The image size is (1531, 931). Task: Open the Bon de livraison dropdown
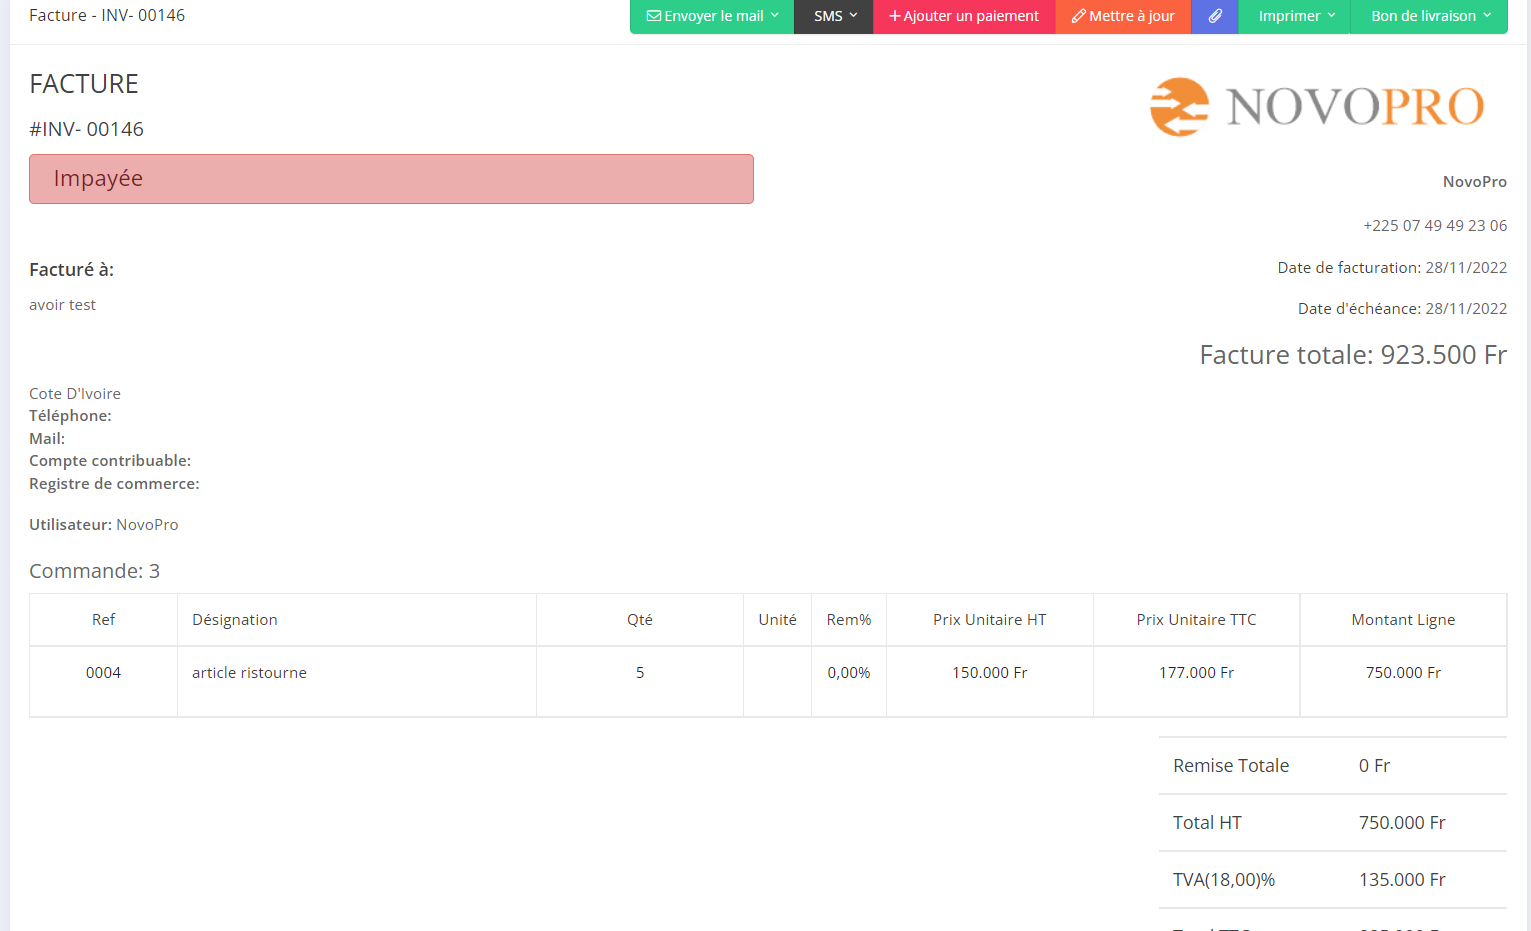[1429, 16]
